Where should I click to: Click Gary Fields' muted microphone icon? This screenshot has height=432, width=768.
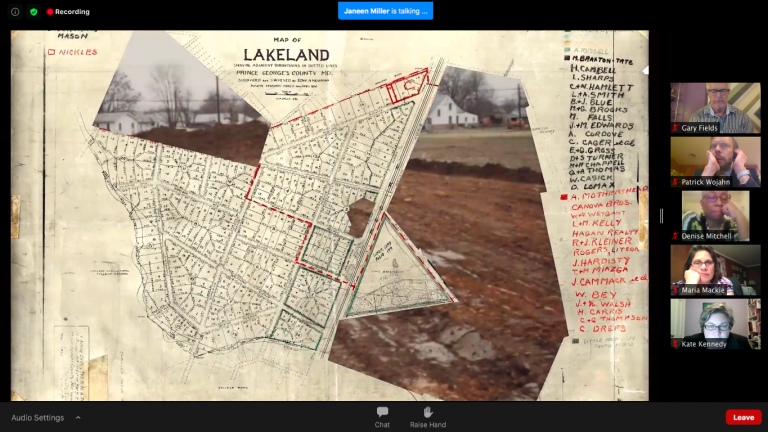(x=676, y=128)
